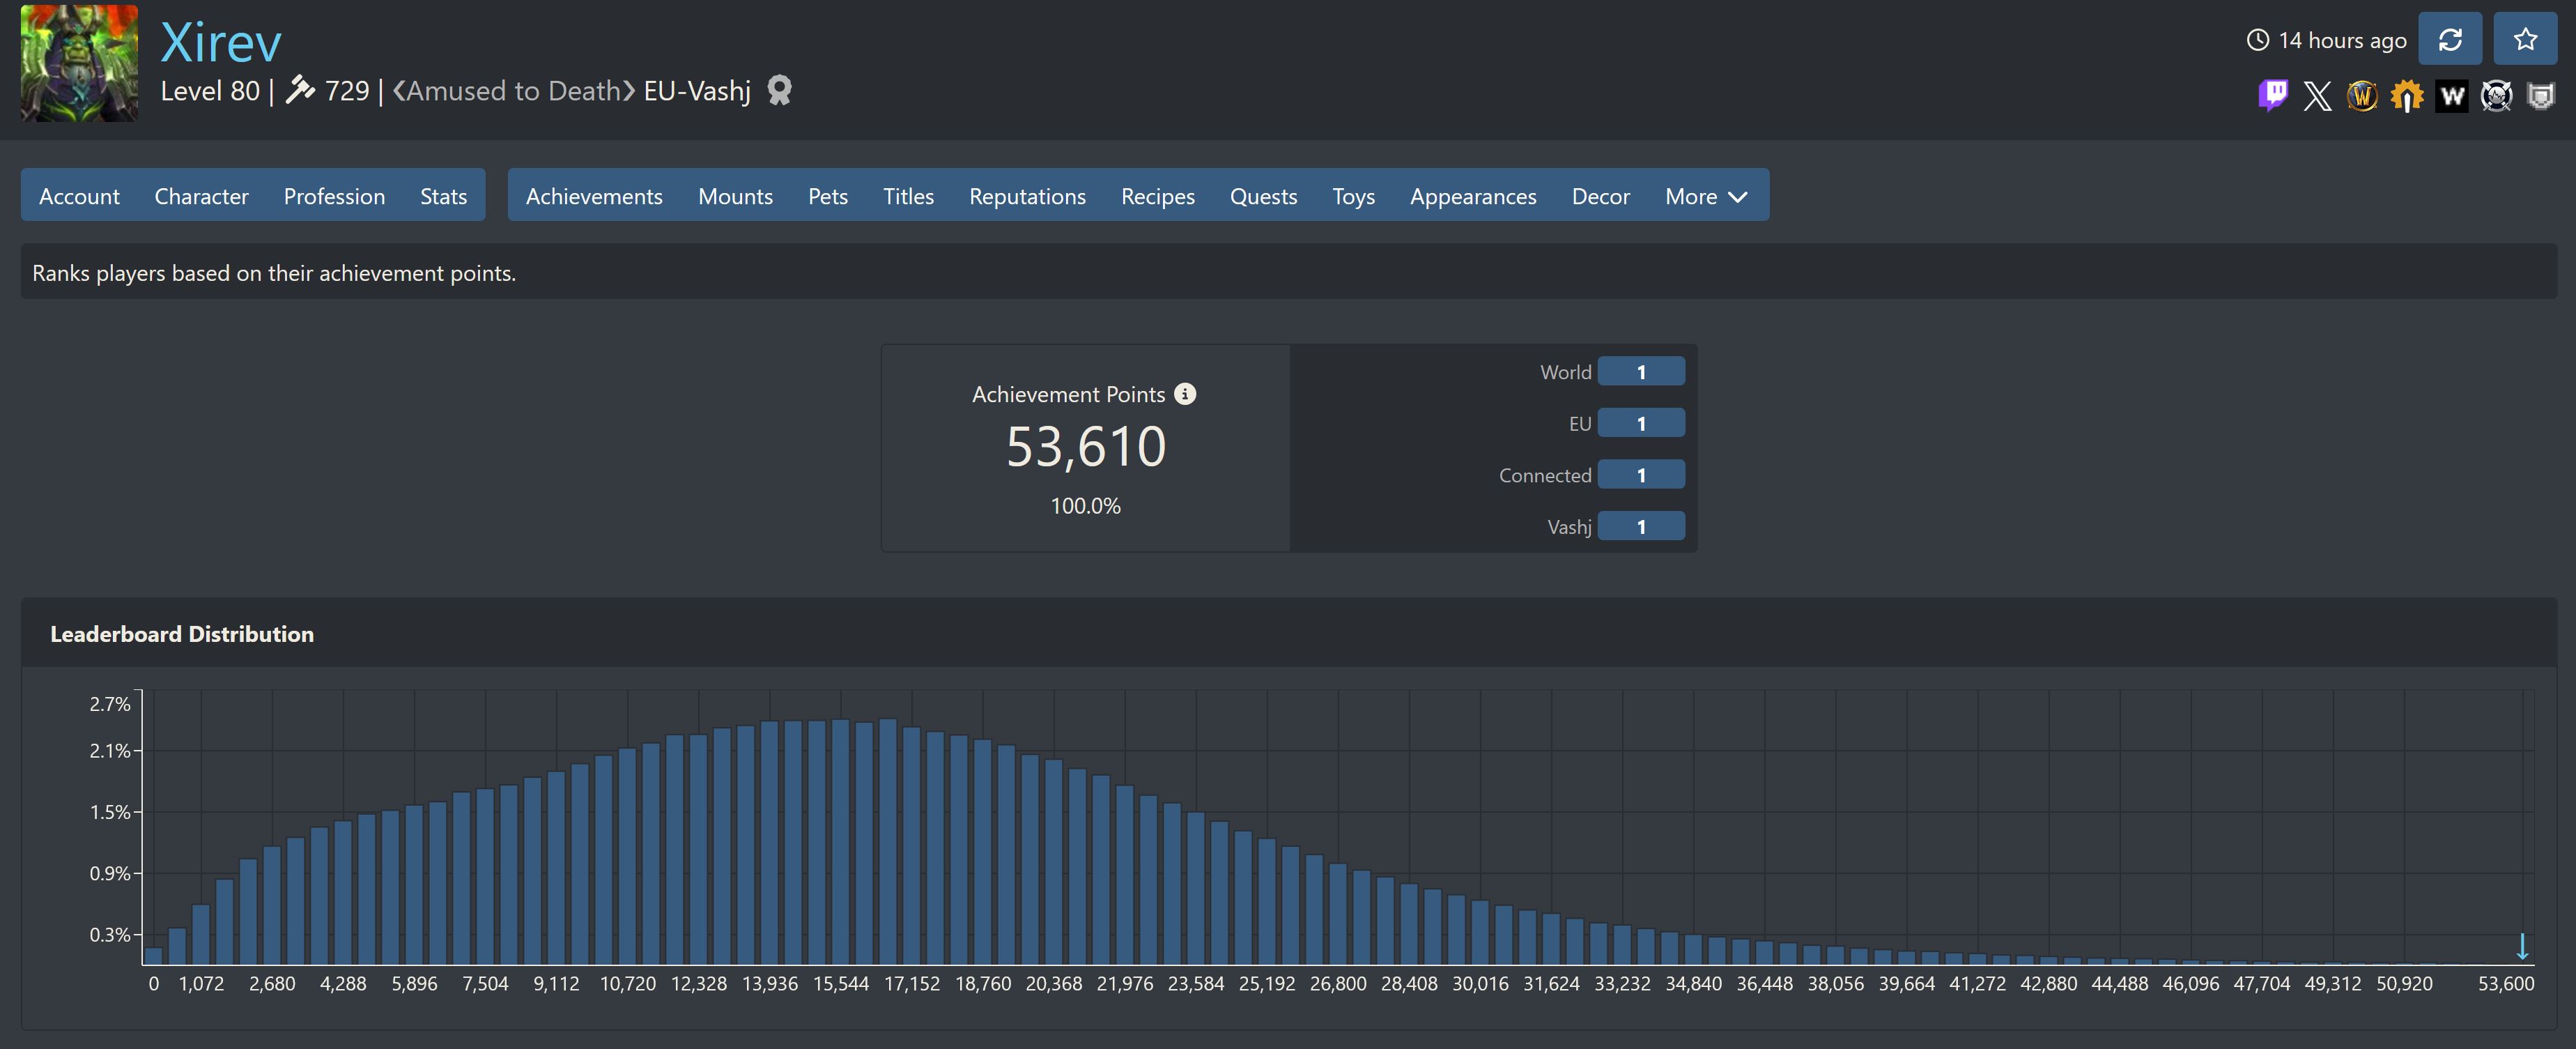The image size is (2576, 1049).
Task: Open the Twitch profile icon
Action: (2272, 96)
